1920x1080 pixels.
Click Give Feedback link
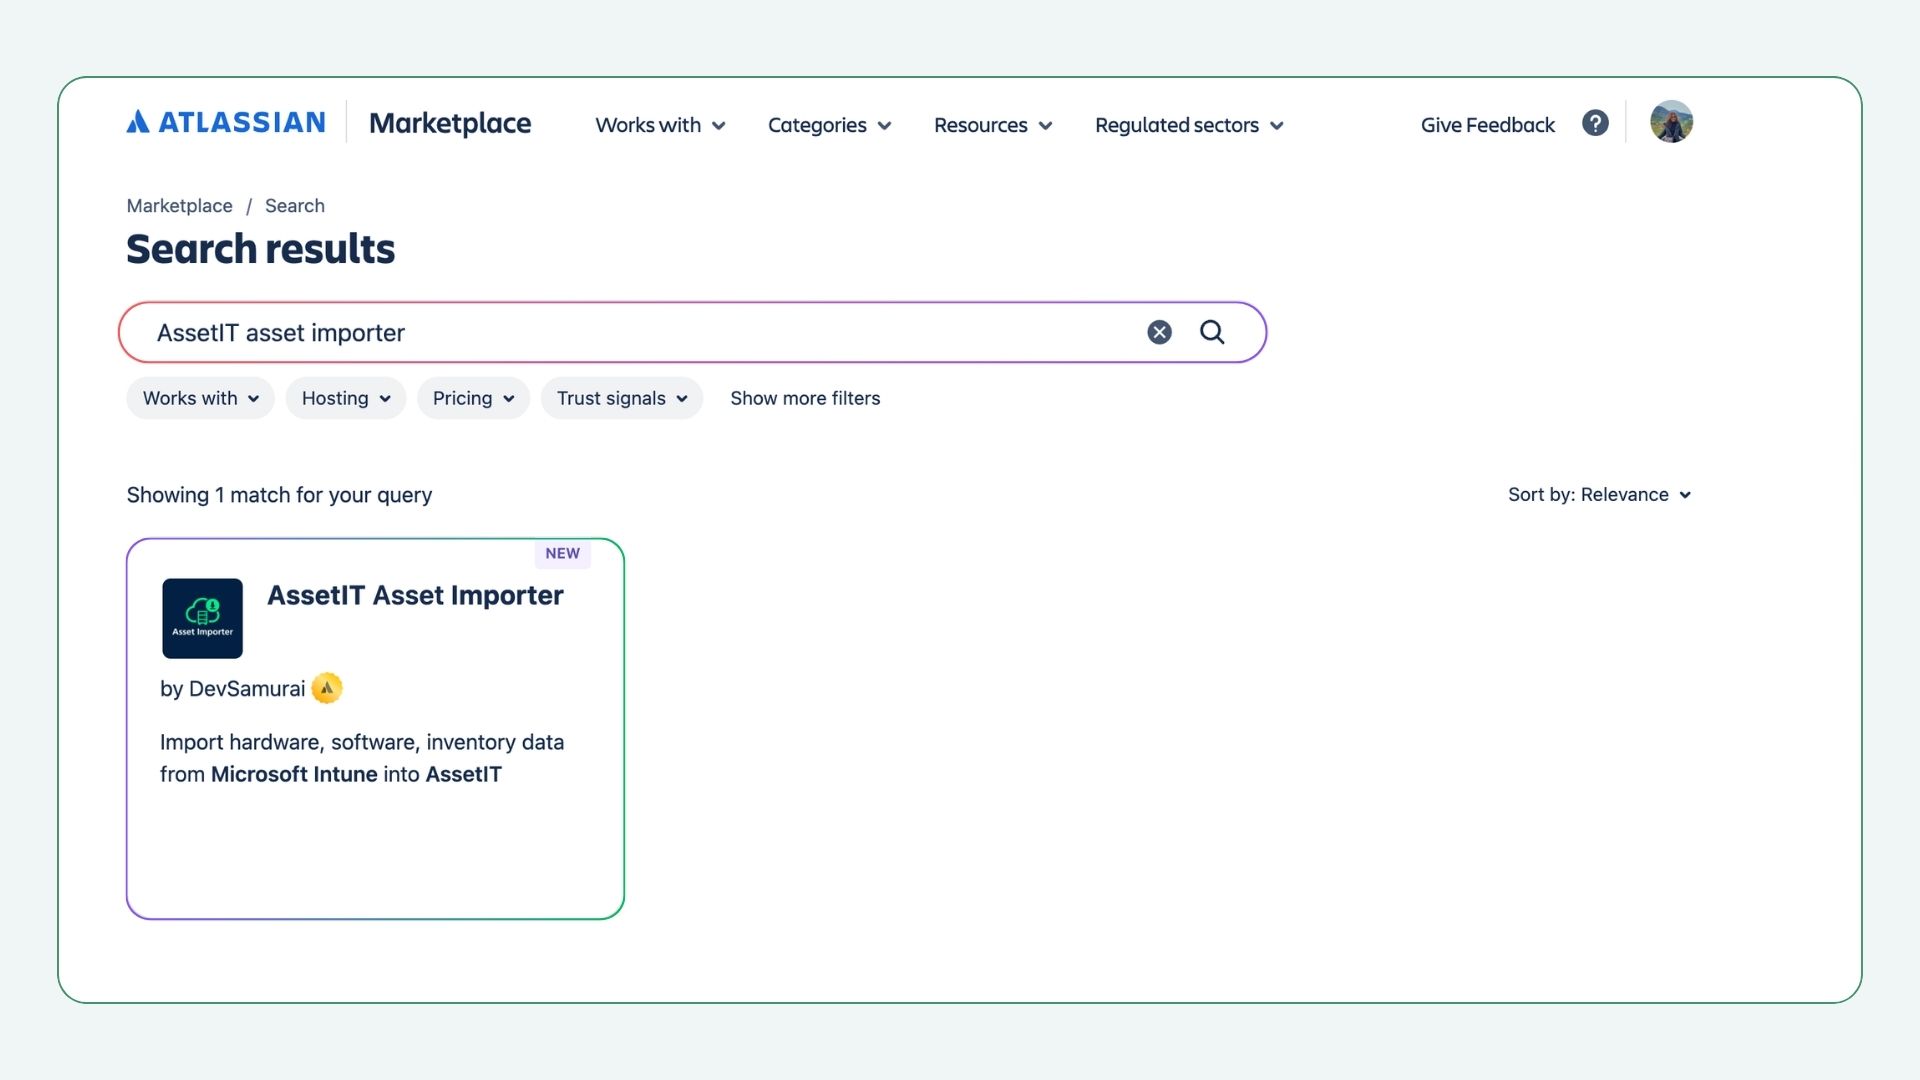coord(1487,125)
